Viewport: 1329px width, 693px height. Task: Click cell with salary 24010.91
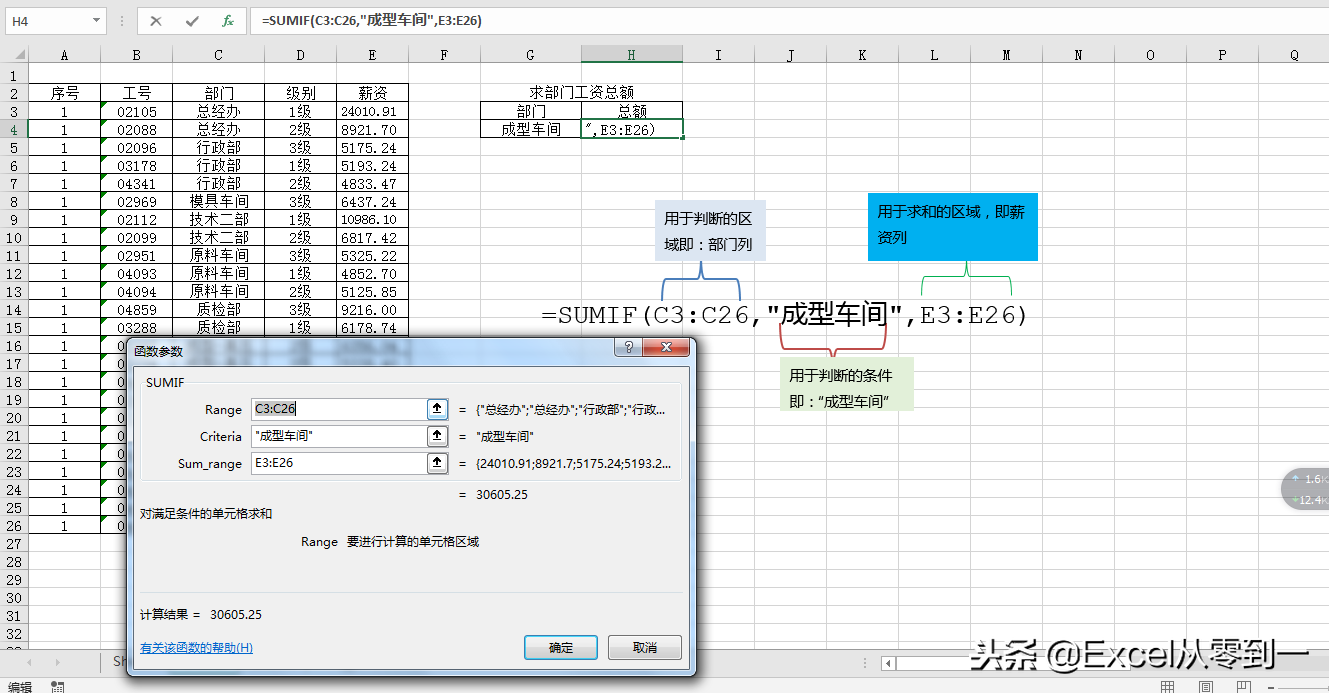(x=372, y=111)
